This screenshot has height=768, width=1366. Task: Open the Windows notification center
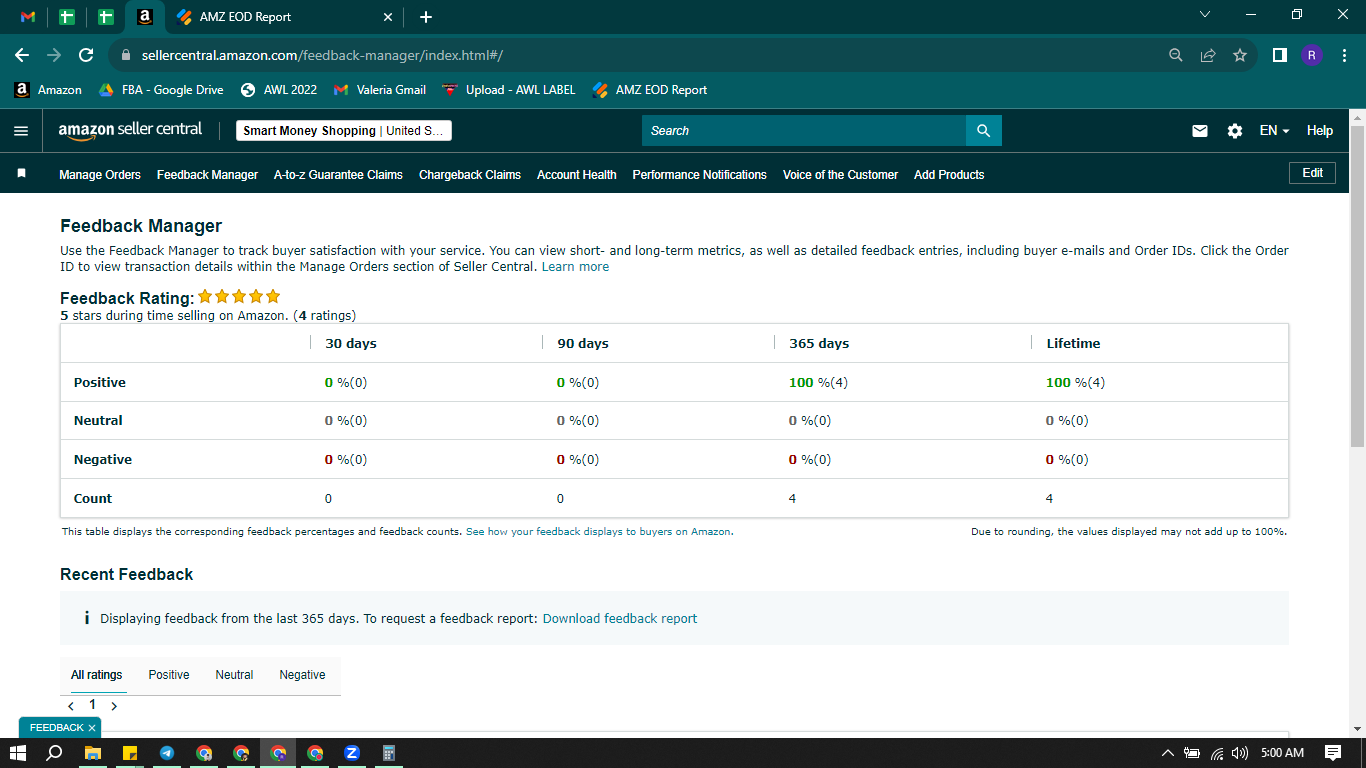point(1333,753)
